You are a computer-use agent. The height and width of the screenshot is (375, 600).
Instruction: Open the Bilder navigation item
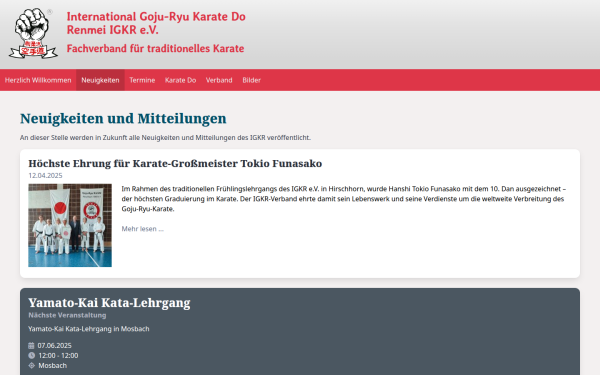pyautogui.click(x=251, y=80)
